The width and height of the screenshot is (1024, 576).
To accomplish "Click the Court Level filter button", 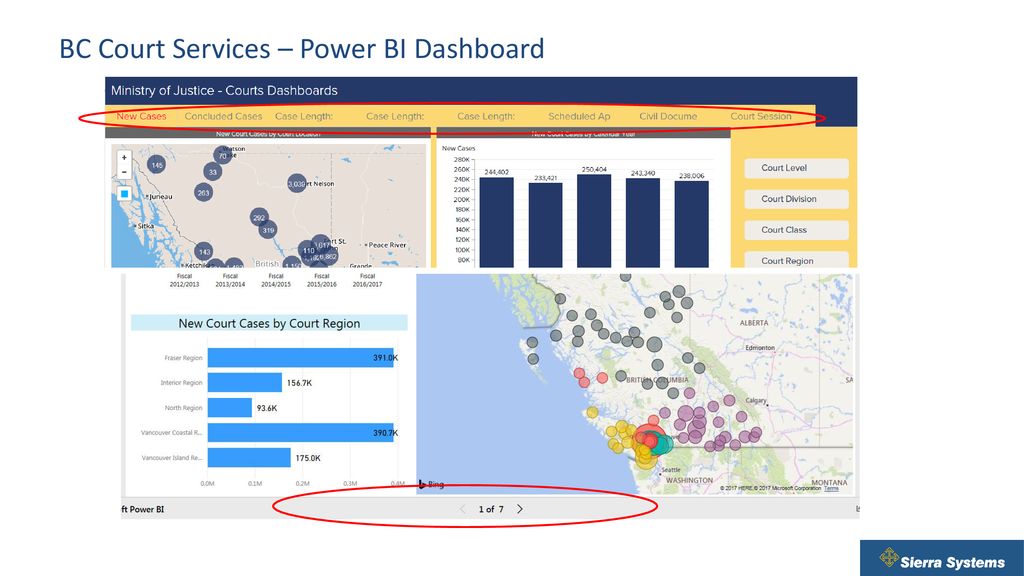I will [x=797, y=168].
